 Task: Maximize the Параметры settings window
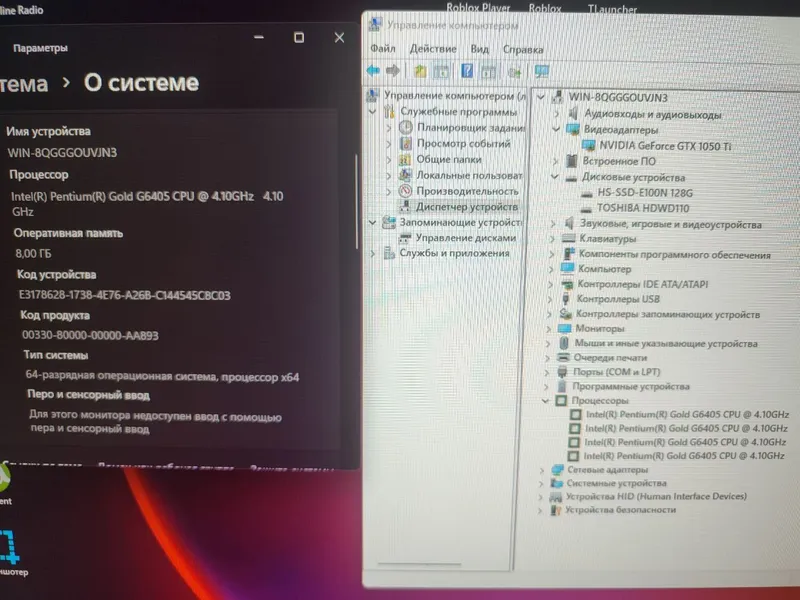coord(299,37)
